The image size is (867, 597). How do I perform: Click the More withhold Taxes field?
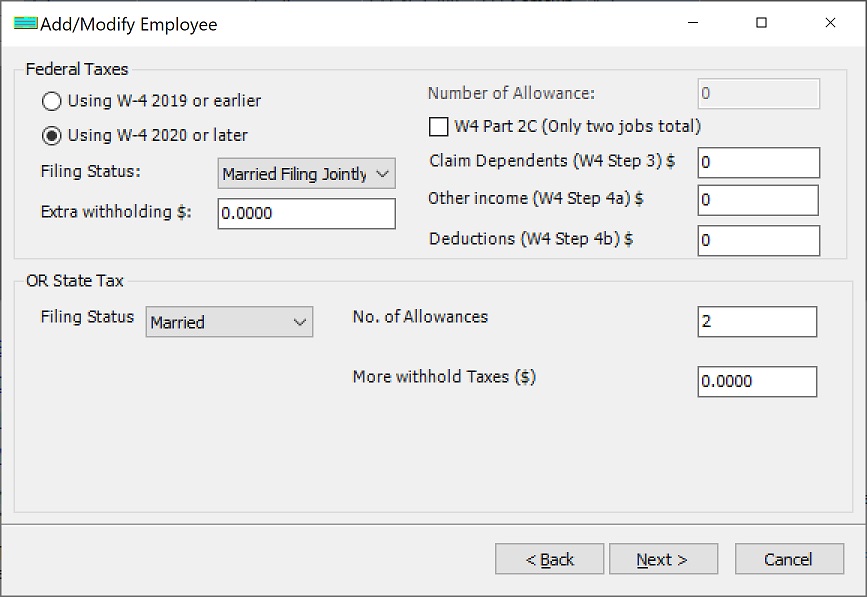[755, 381]
